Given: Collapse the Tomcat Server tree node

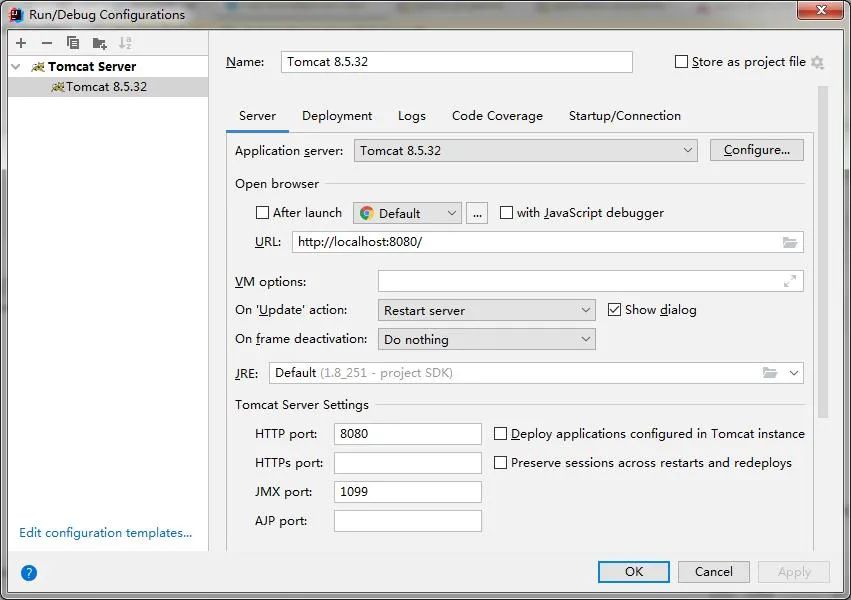Looking at the screenshot, I should coord(16,67).
